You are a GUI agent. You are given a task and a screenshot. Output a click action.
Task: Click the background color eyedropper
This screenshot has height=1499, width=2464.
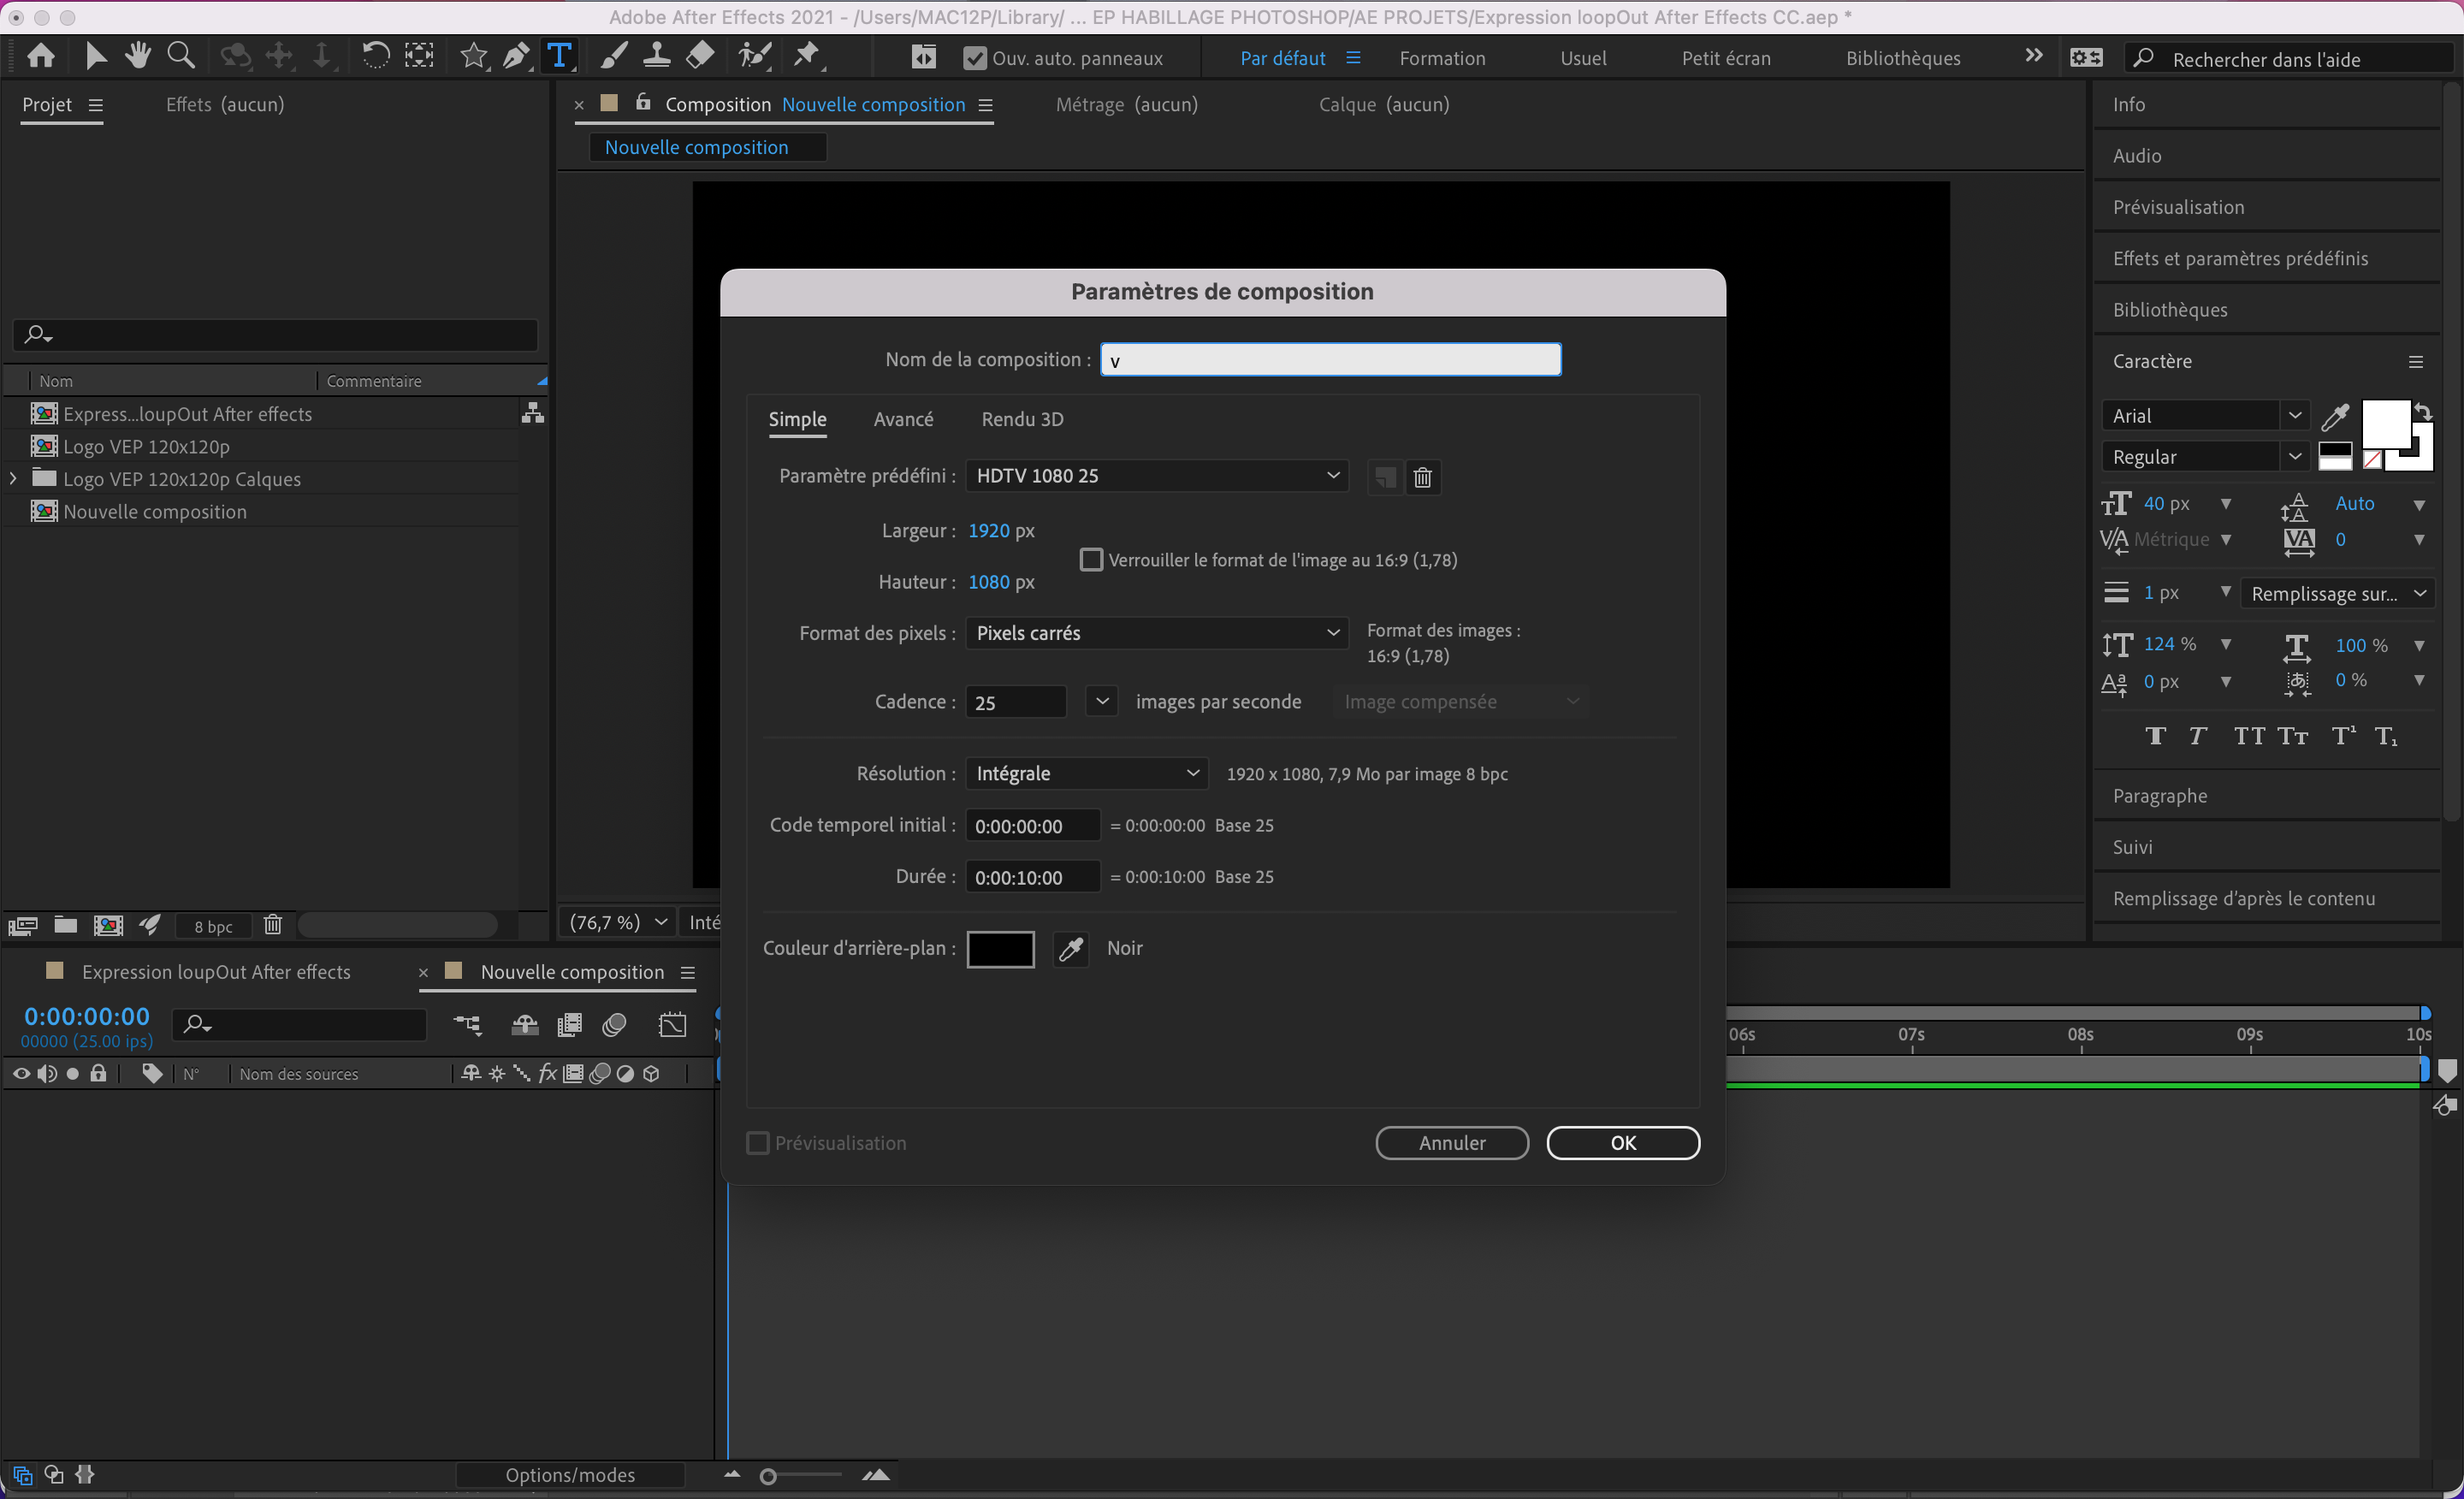[1070, 948]
